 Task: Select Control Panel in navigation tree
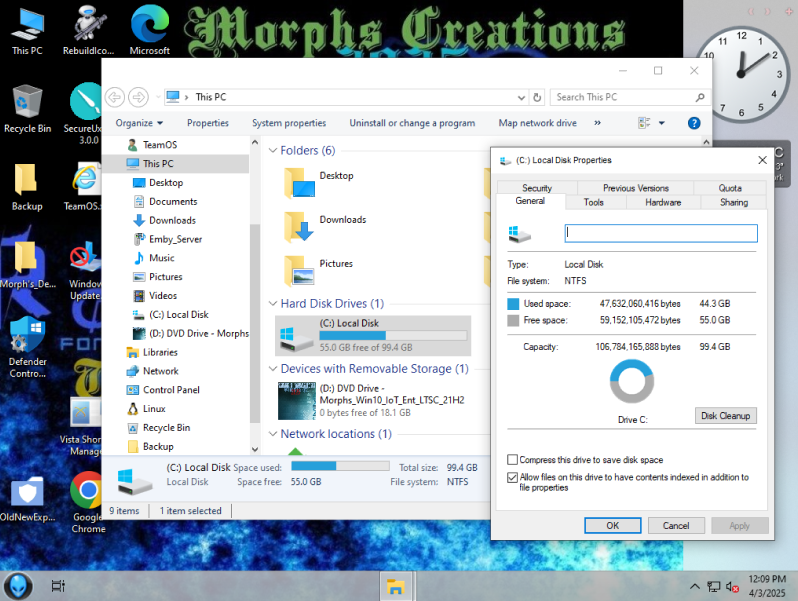(171, 390)
